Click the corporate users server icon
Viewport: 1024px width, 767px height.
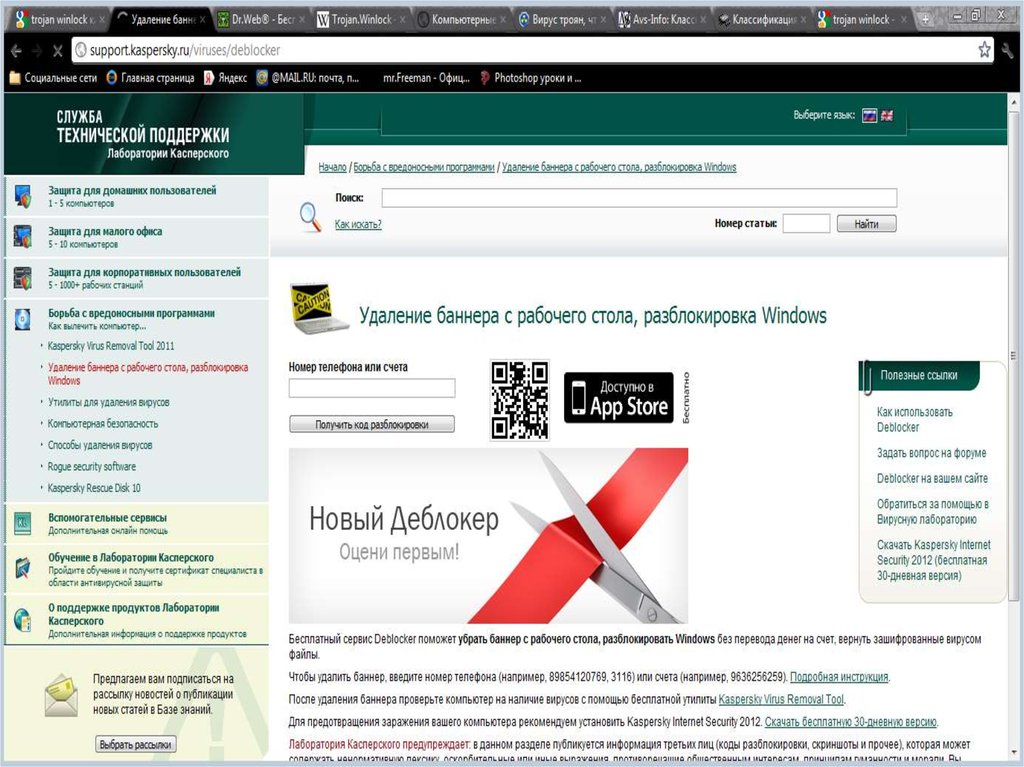pos(23,278)
